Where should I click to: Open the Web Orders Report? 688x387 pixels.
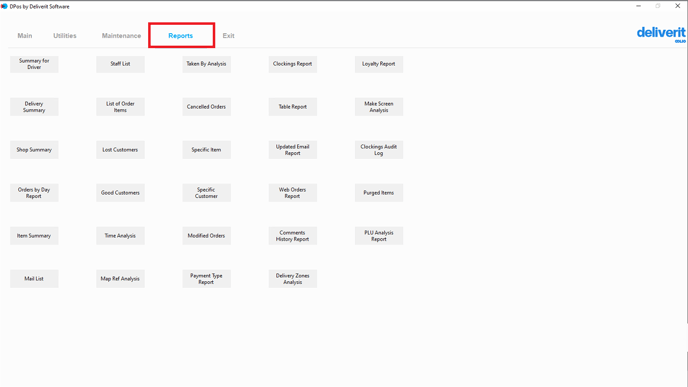click(293, 193)
